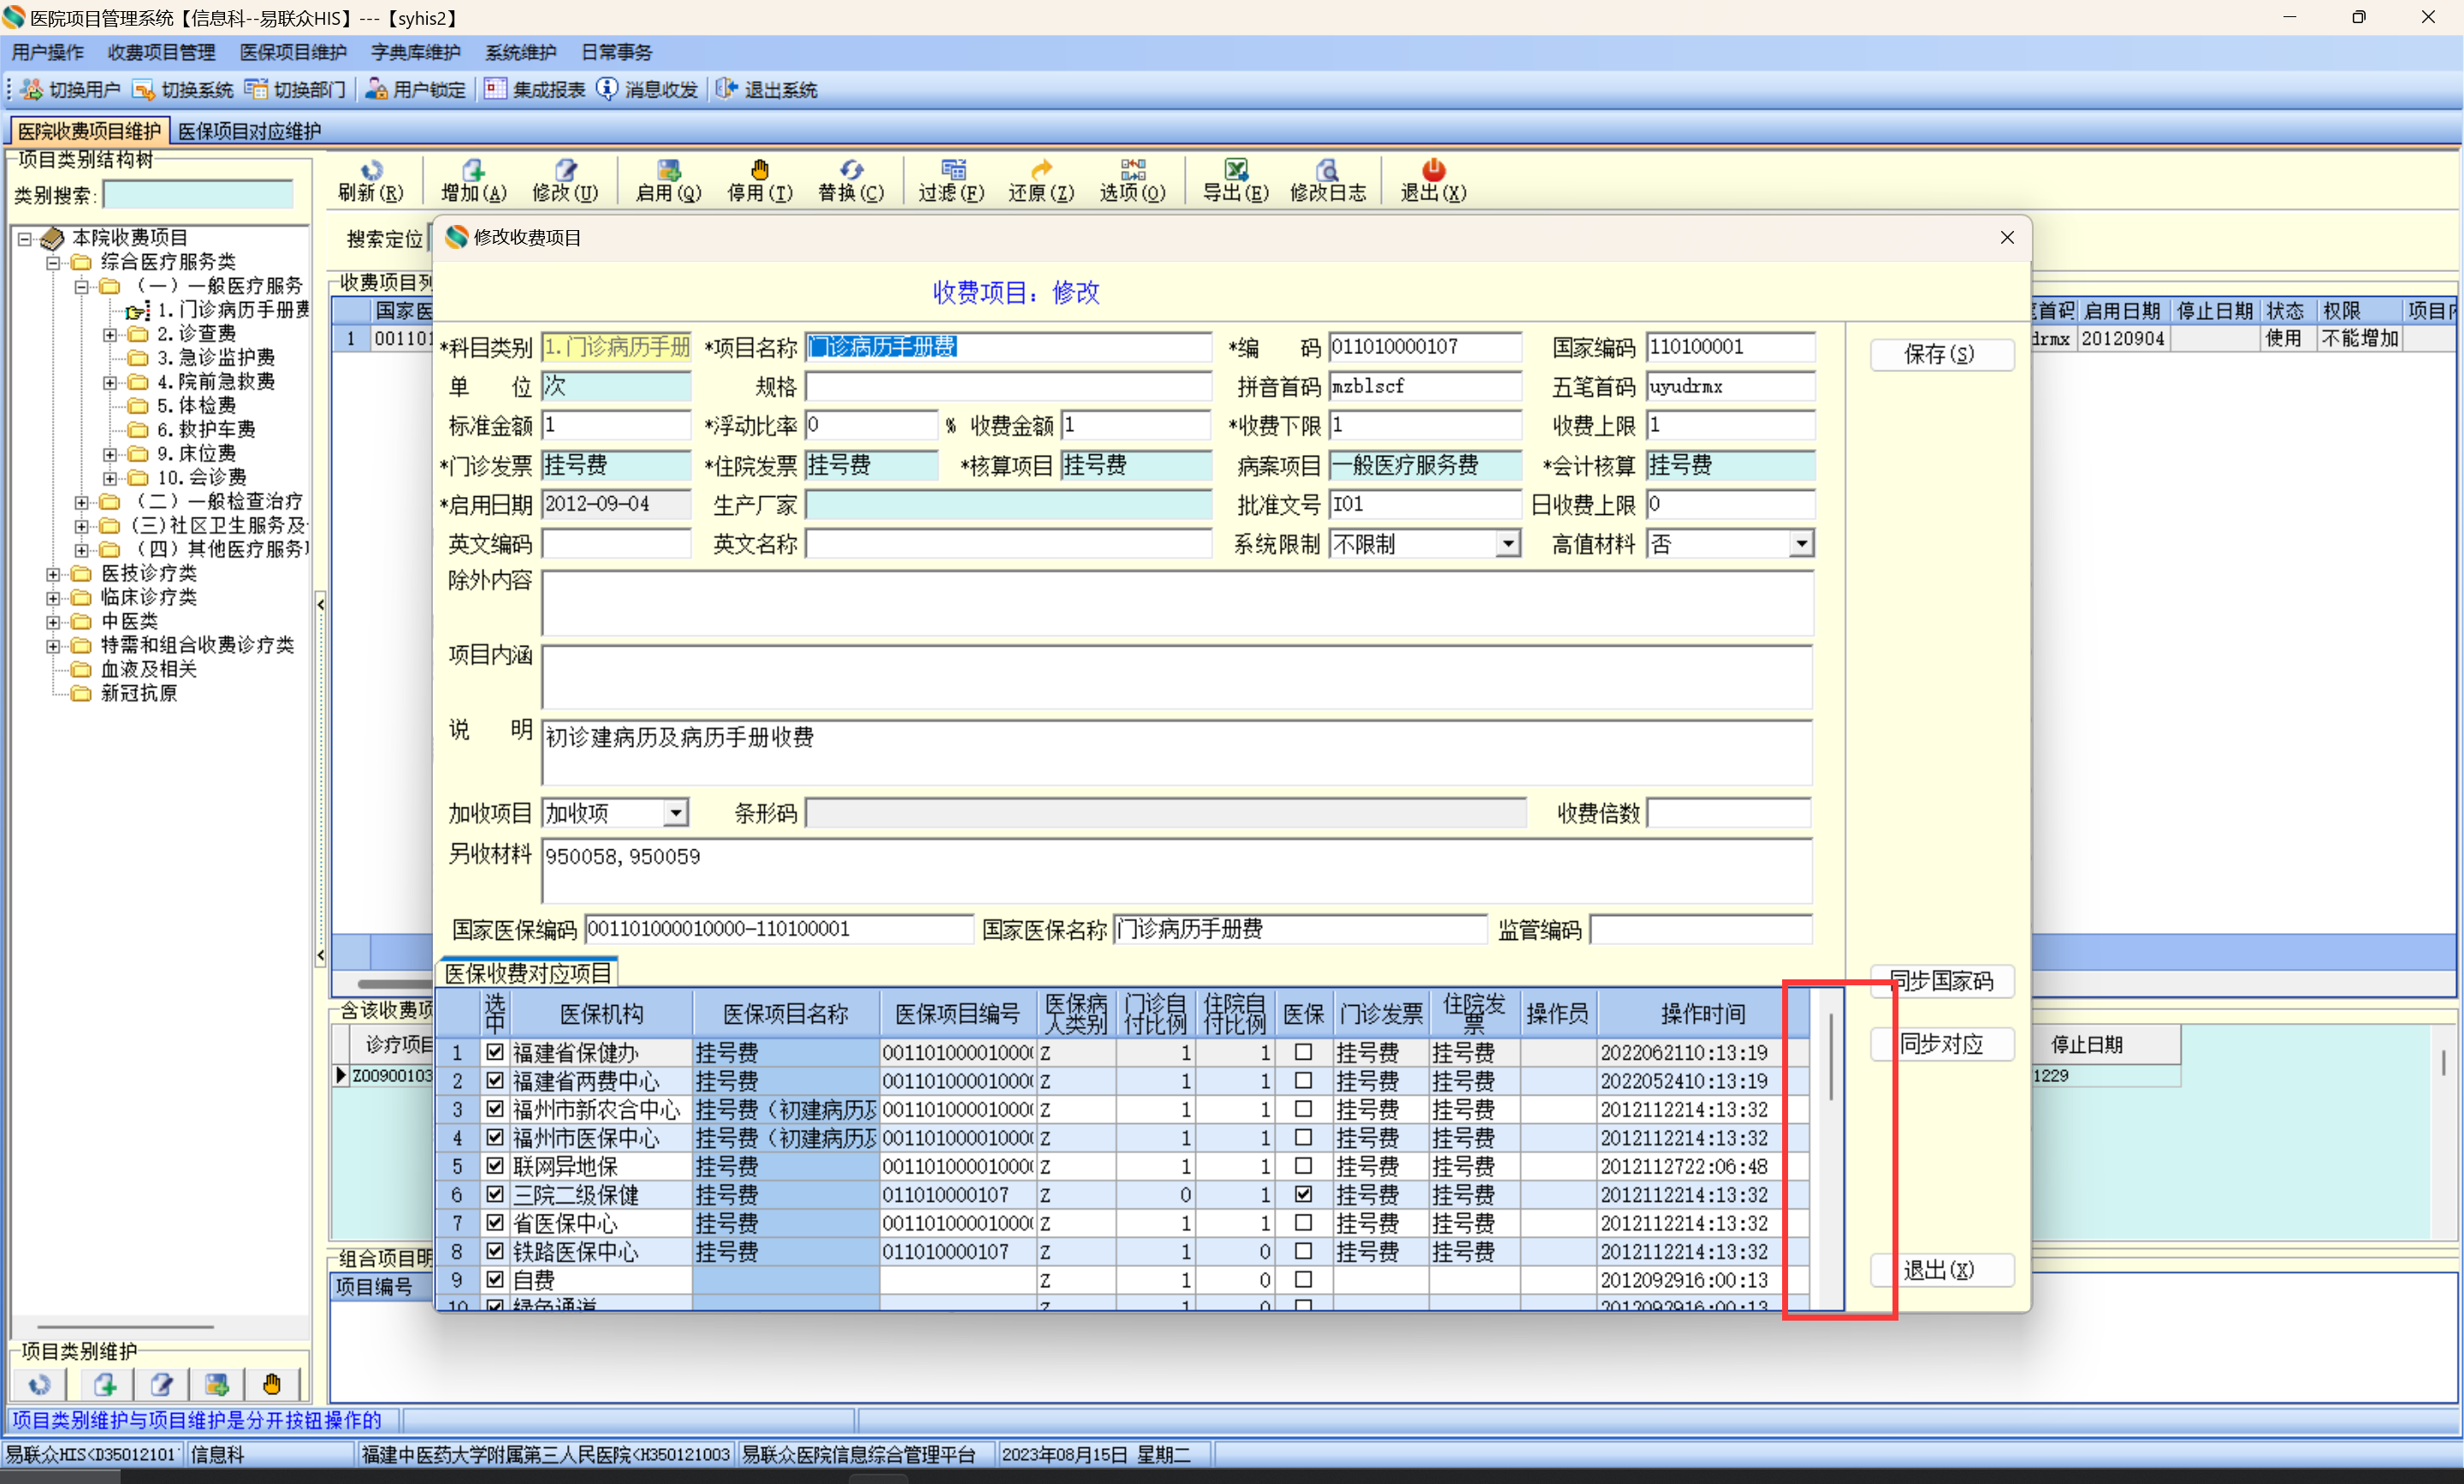Expand the 医技诊疗类 tree node
The width and height of the screenshot is (2464, 1484).
pos(53,573)
